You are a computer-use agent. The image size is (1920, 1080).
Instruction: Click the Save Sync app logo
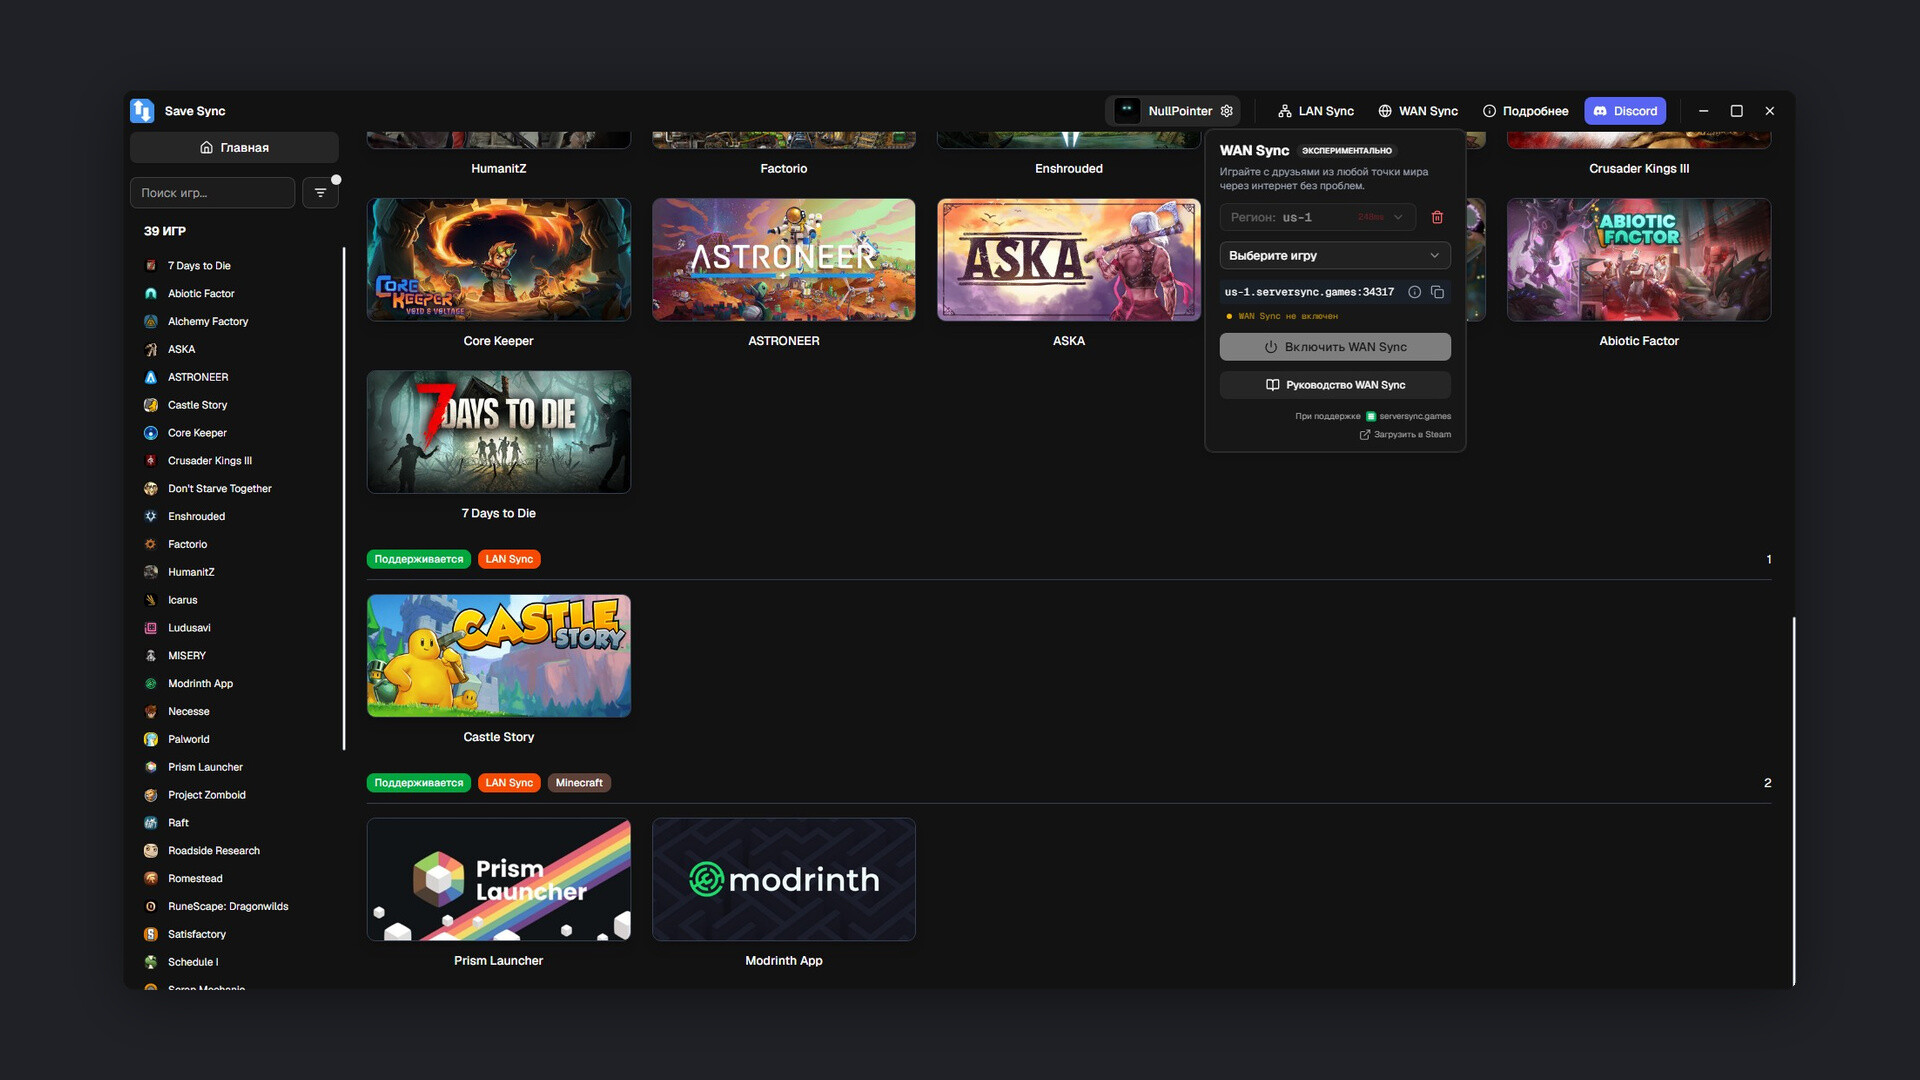click(142, 111)
